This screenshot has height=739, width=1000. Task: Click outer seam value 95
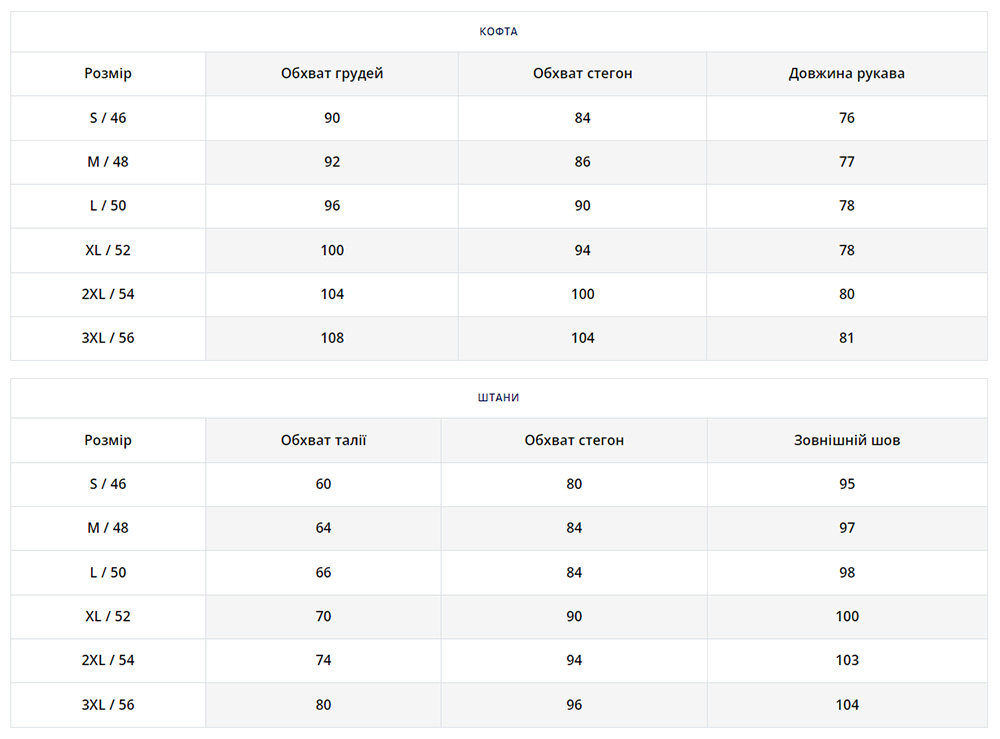pos(846,484)
